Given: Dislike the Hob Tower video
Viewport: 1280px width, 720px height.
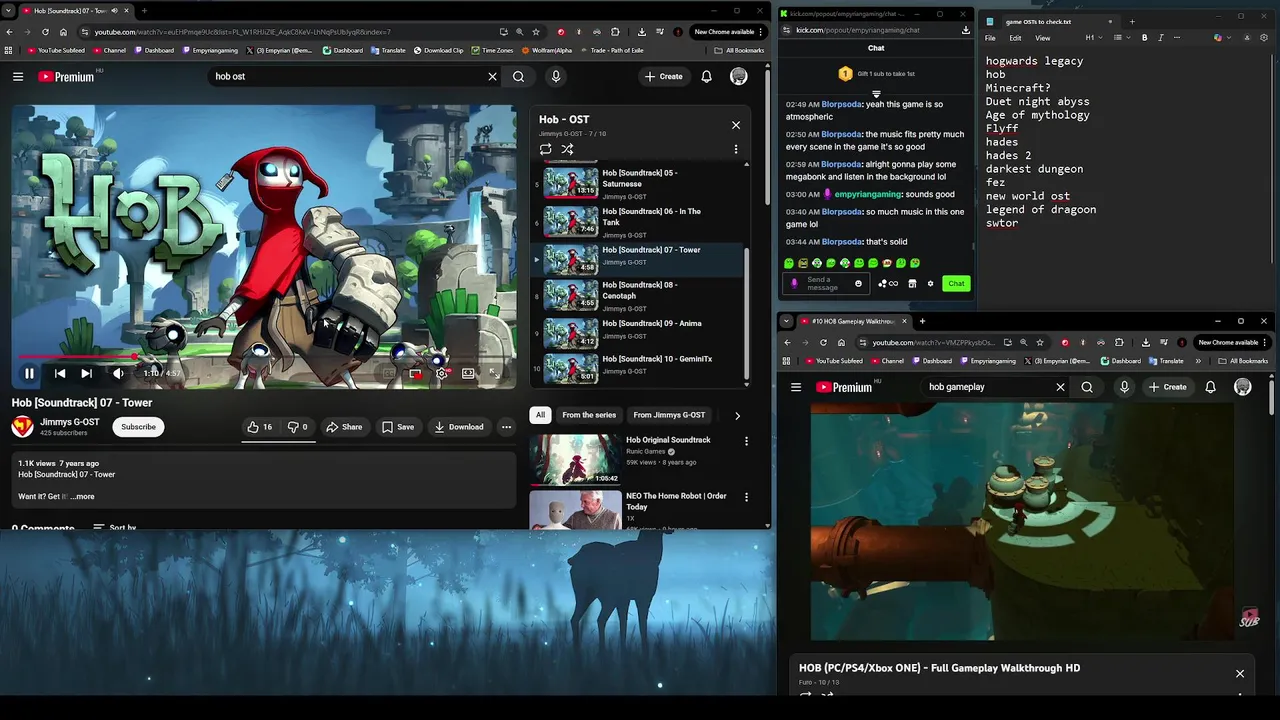Looking at the screenshot, I should pyautogui.click(x=298, y=427).
